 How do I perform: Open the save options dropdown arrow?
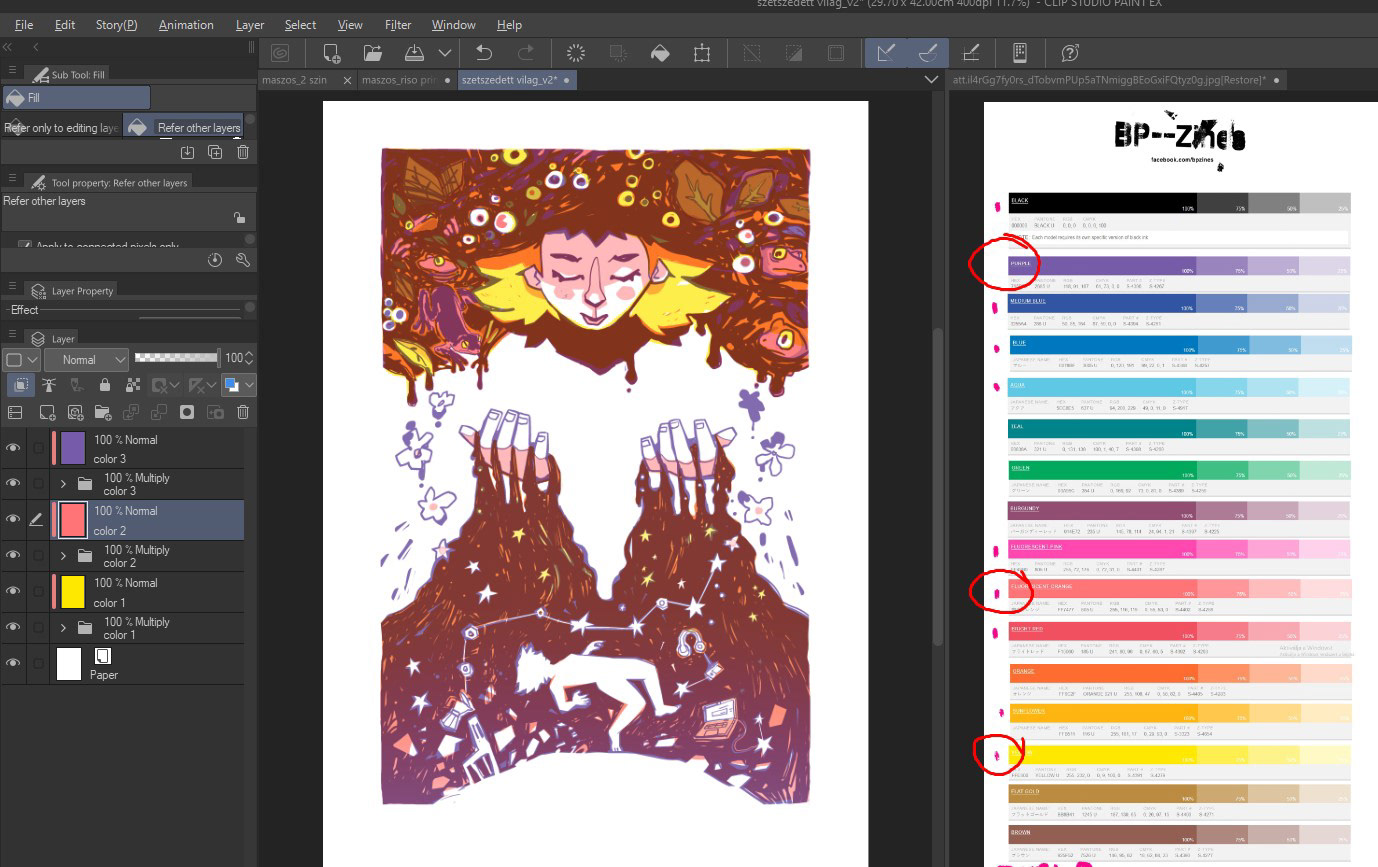445,53
